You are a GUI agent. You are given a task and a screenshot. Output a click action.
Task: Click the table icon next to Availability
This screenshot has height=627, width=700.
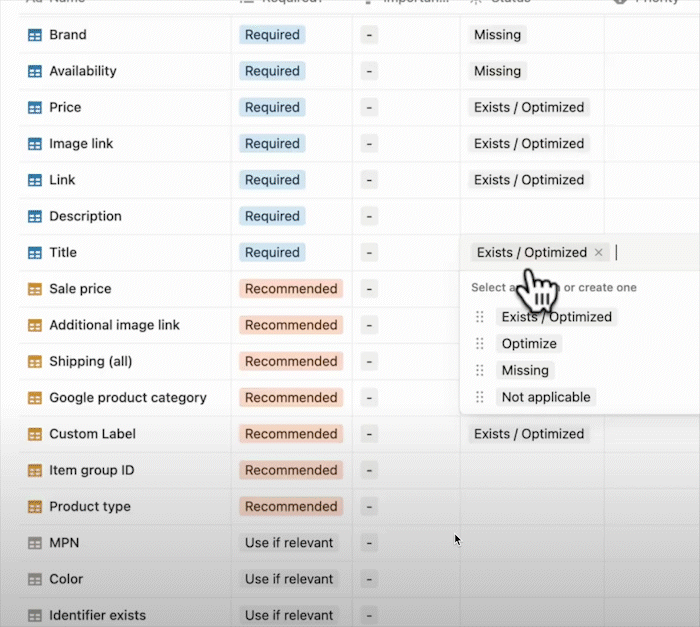[35, 71]
